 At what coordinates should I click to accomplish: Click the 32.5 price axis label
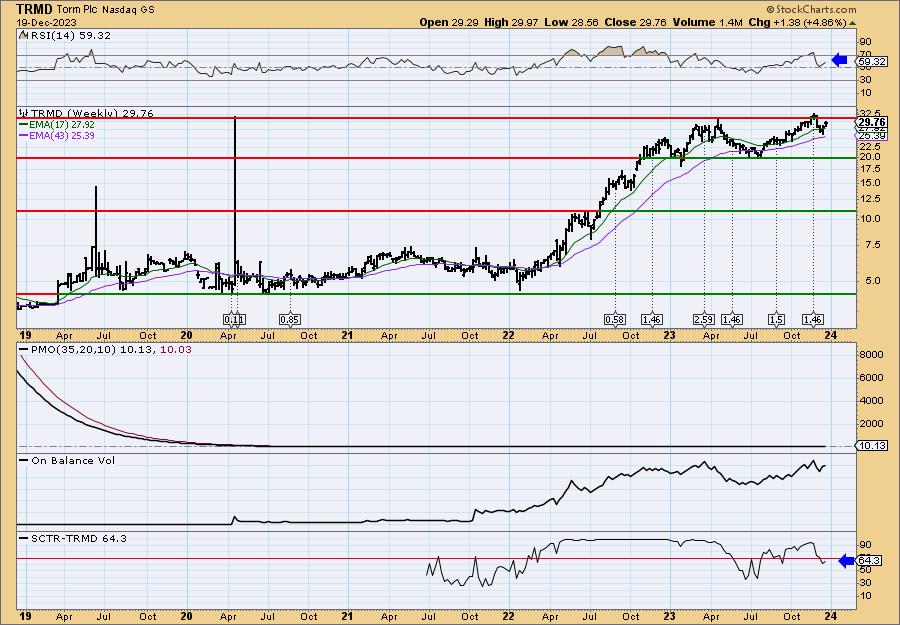point(869,113)
